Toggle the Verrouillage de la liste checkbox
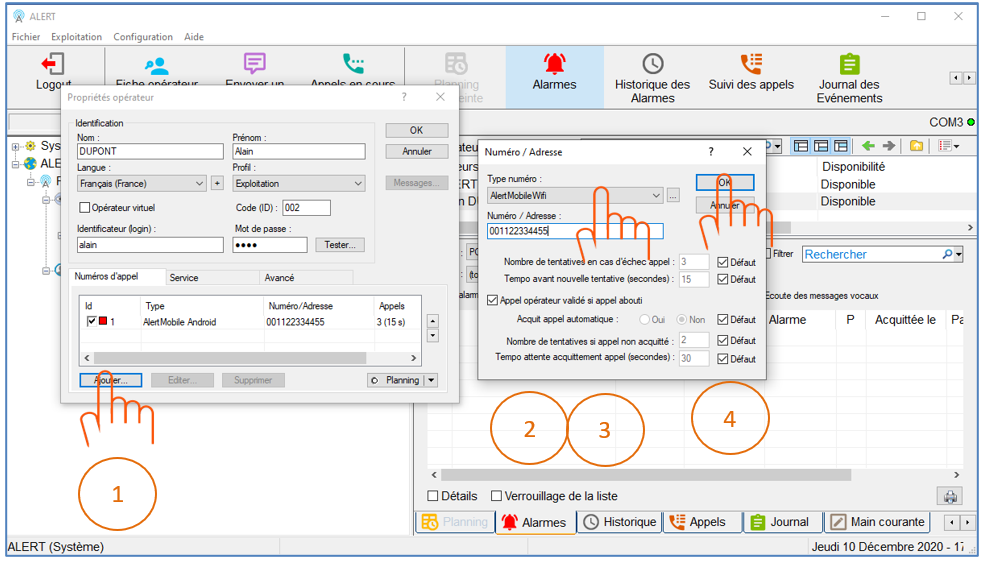This screenshot has height=562, width=985. 497,496
